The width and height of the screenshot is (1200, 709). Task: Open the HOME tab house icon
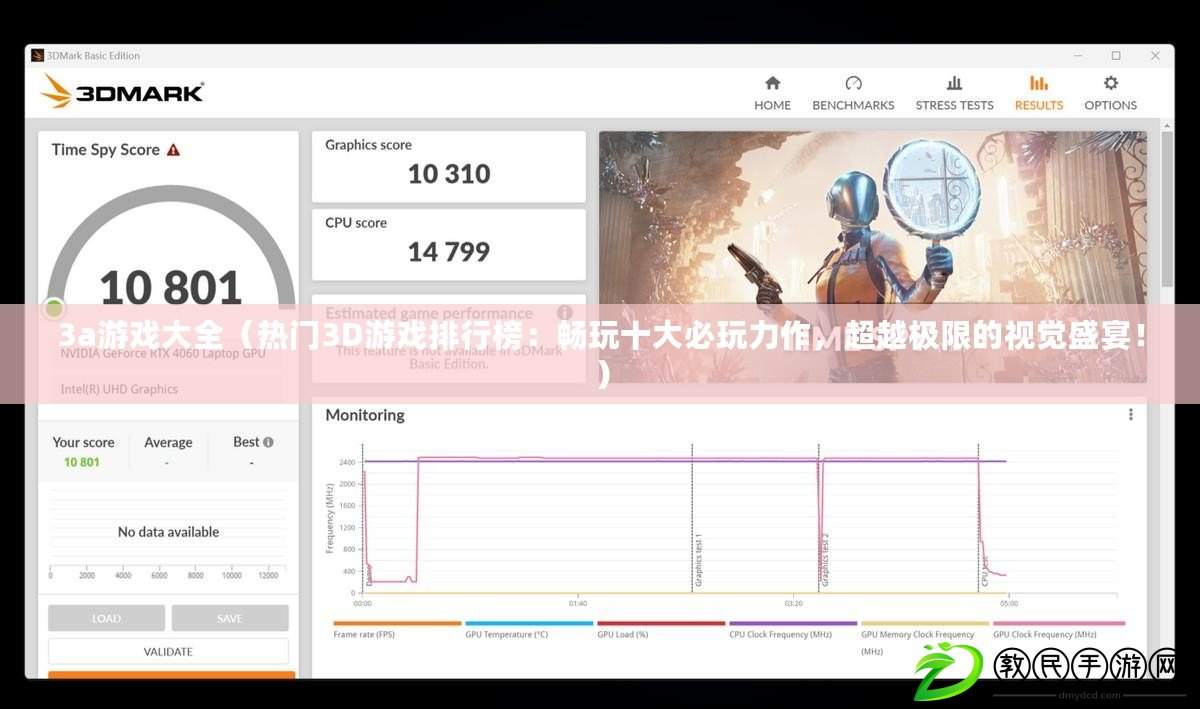point(772,83)
